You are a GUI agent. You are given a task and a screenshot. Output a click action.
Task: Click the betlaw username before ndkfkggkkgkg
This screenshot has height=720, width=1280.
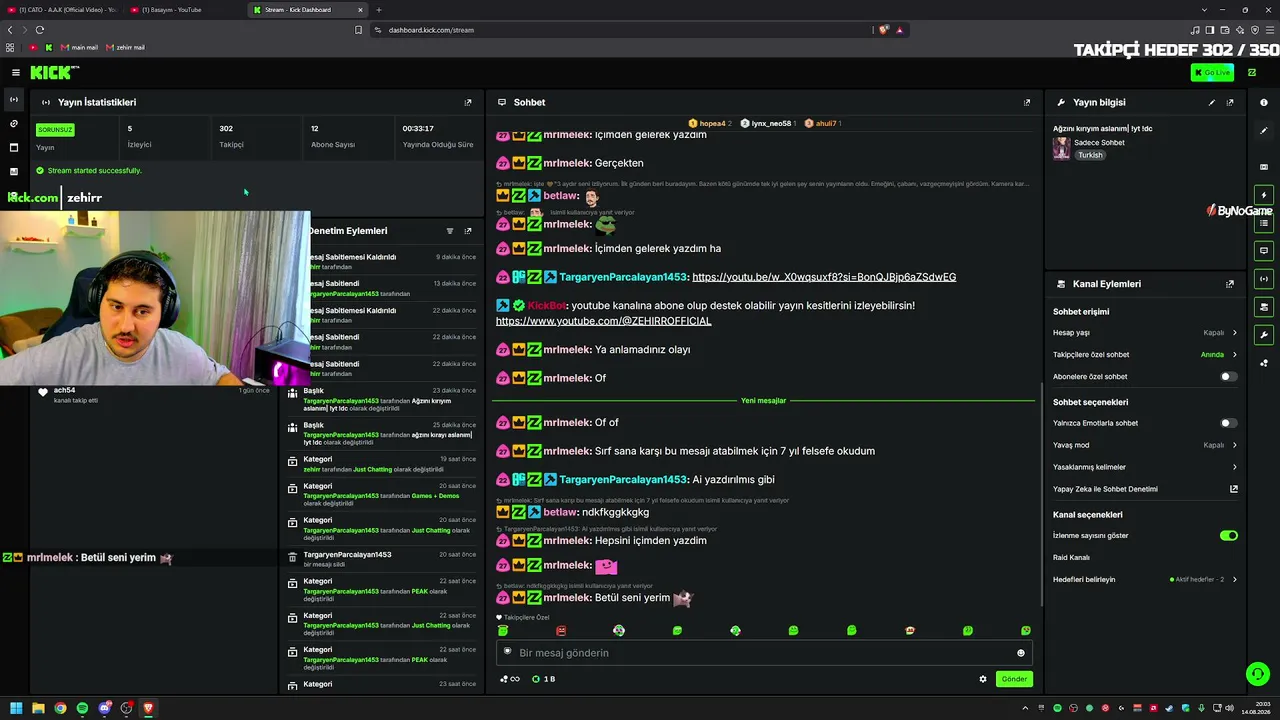(561, 513)
